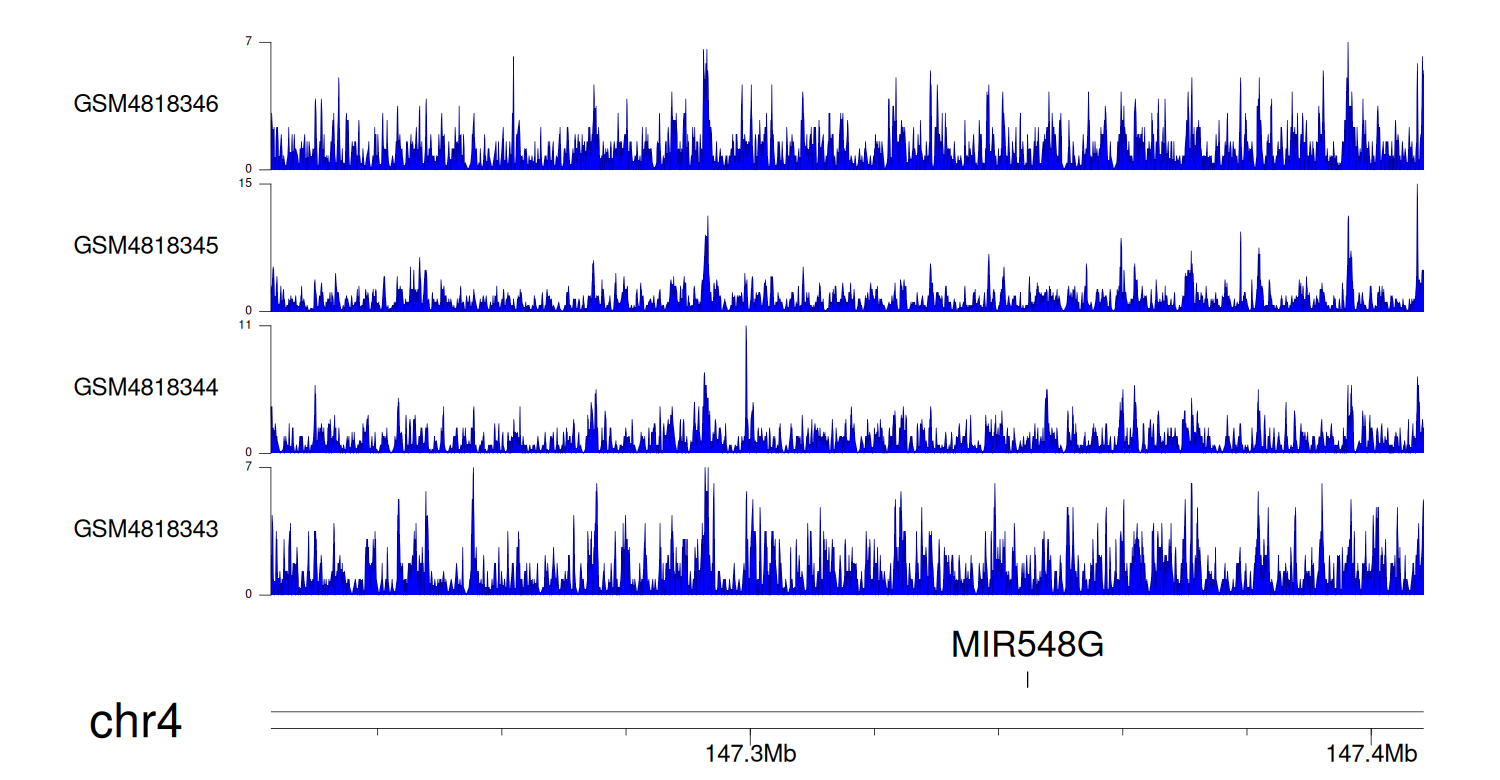Click the MIR548G gene label
The height and width of the screenshot is (780, 1500).
pyautogui.click(x=1027, y=646)
